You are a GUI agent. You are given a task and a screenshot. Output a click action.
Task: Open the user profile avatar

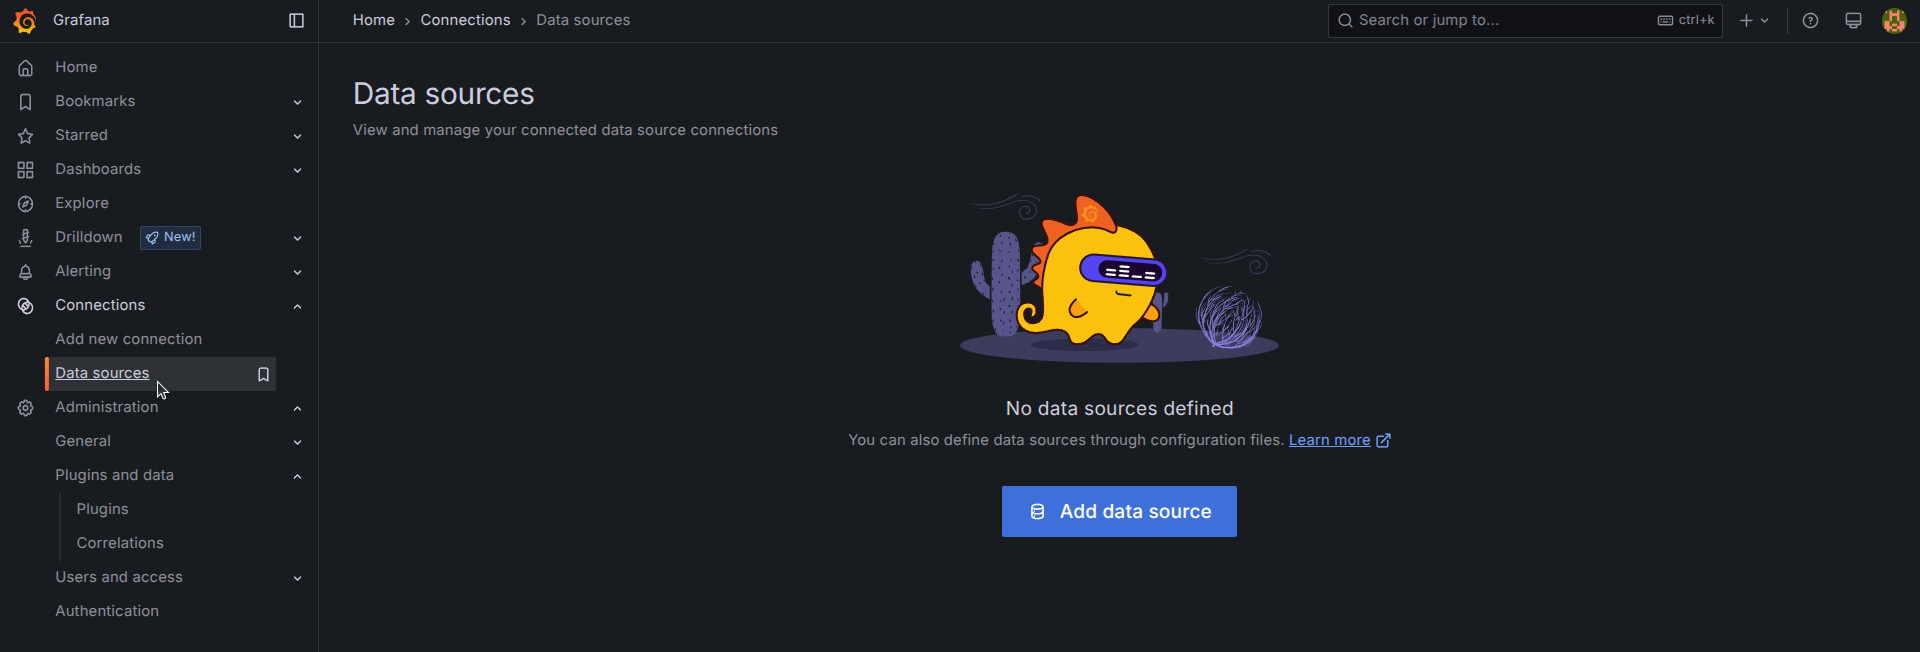point(1894,21)
